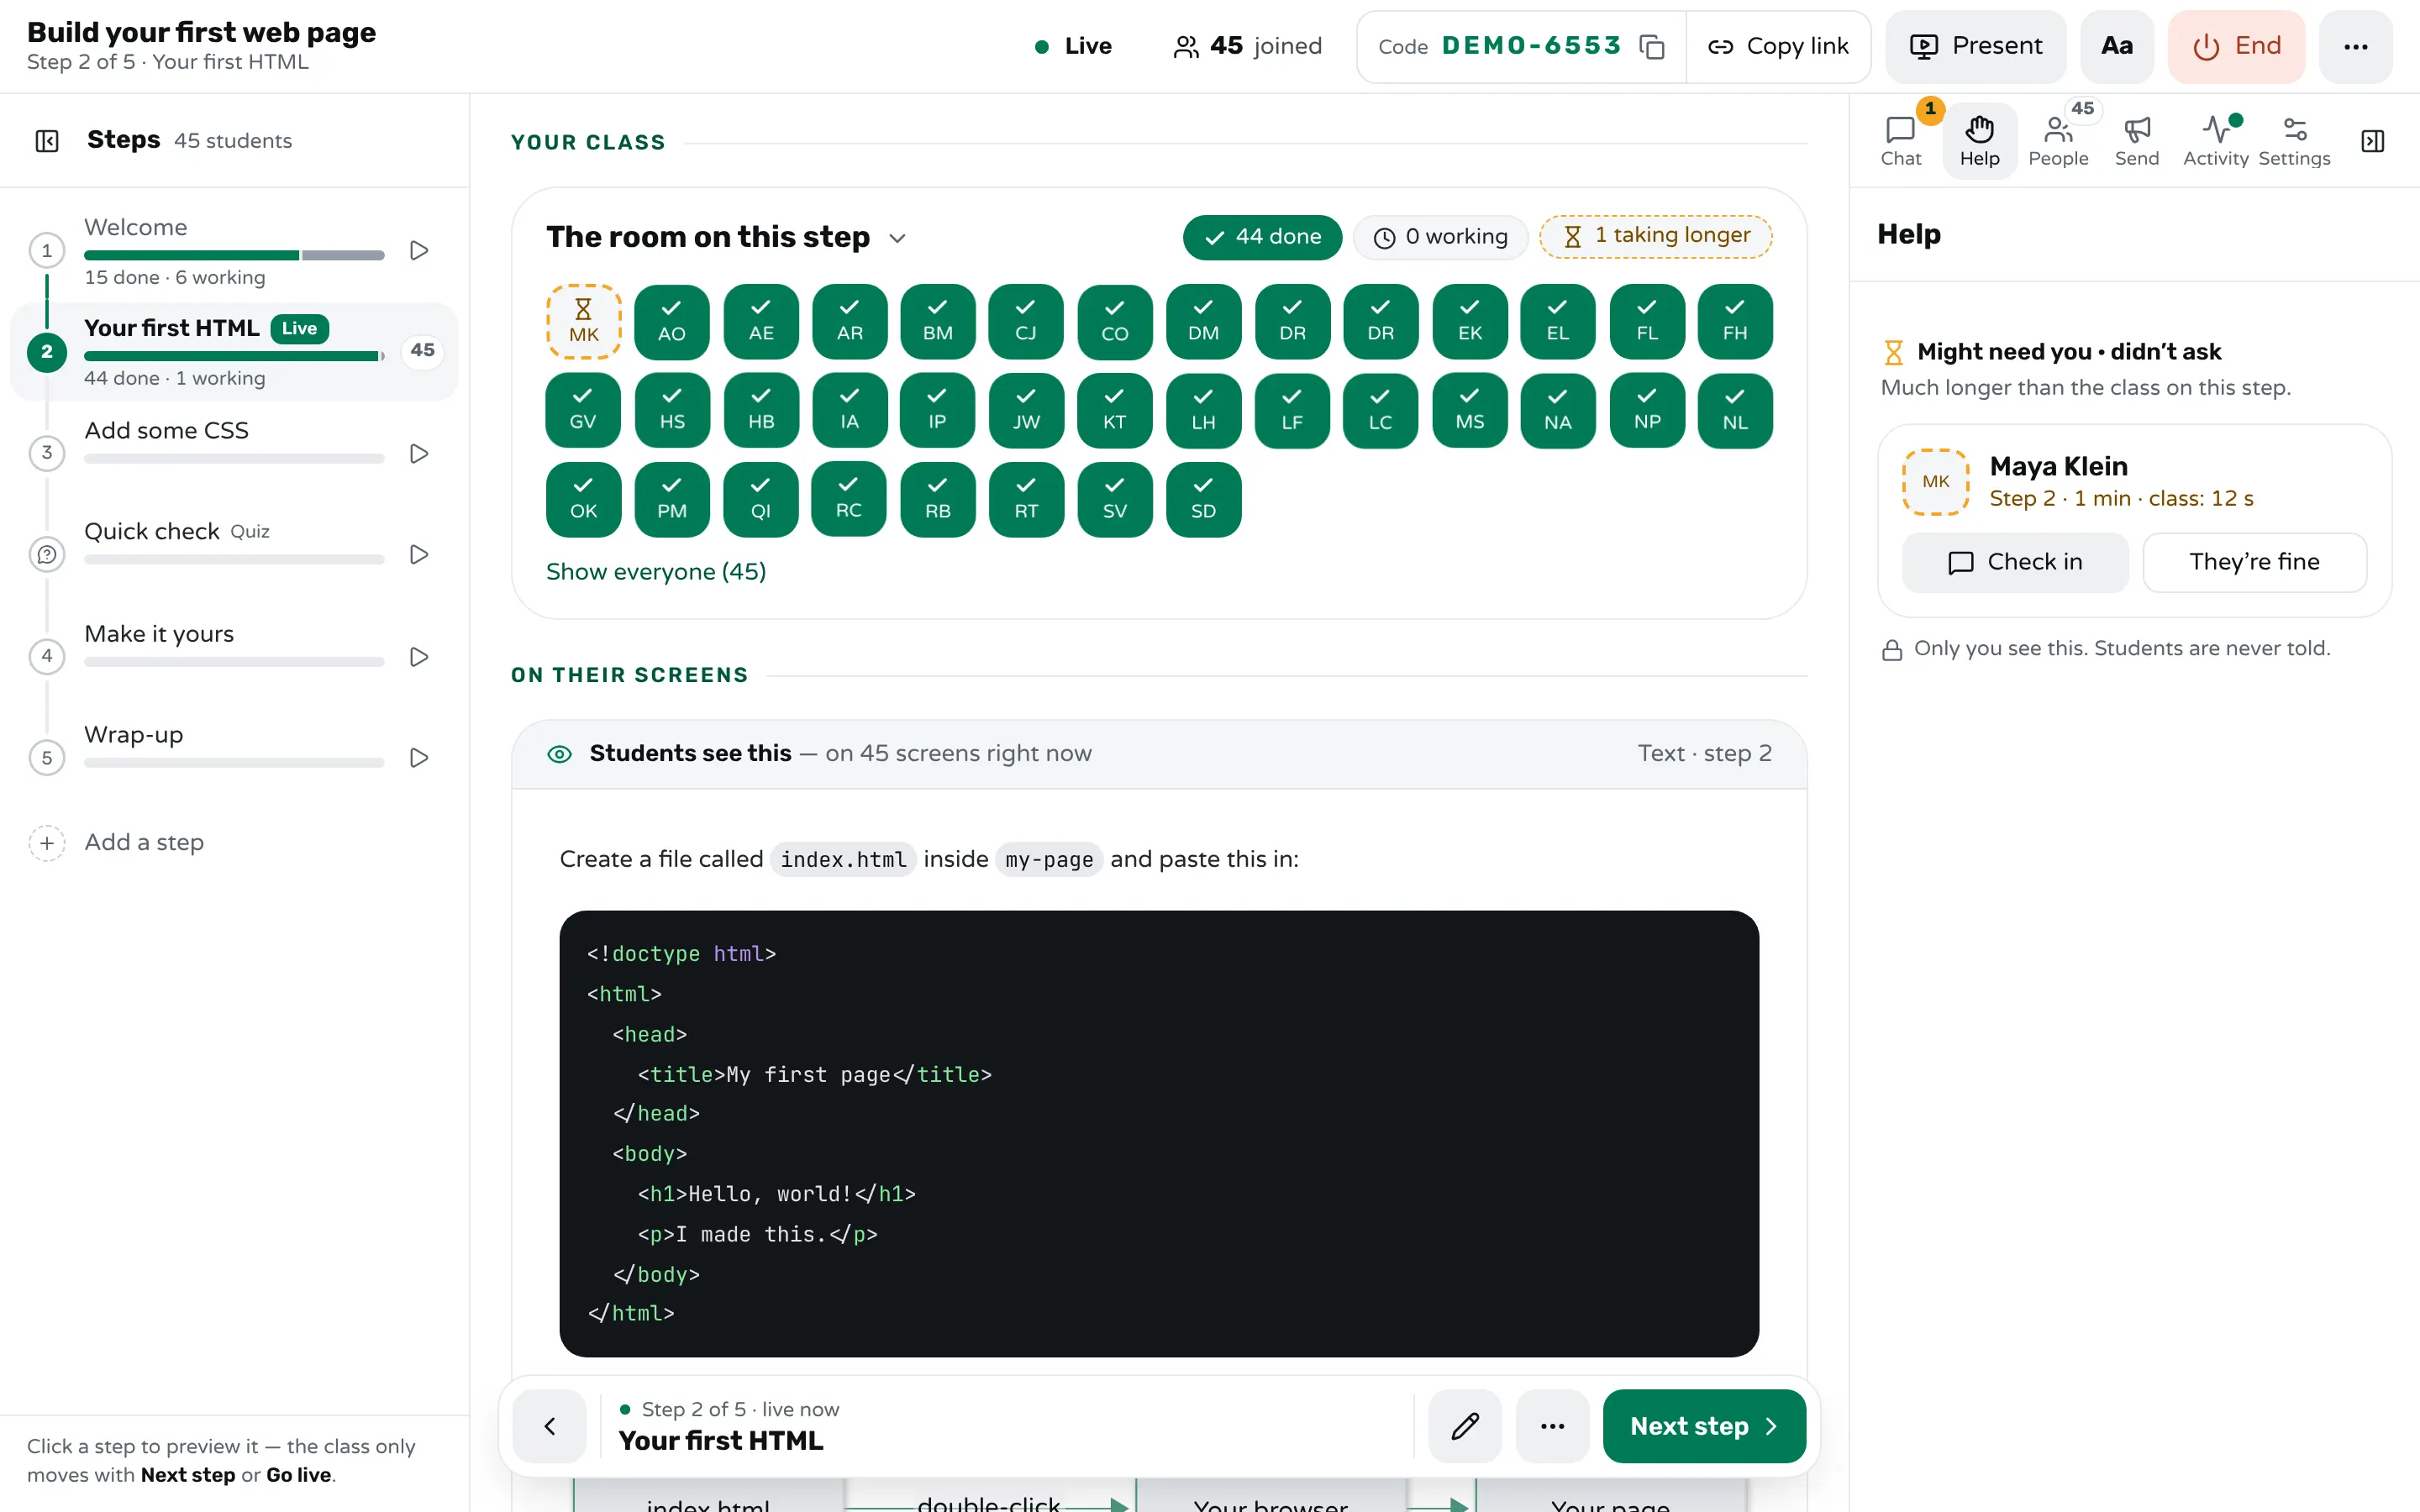Go back to the previous step
Viewport: 2420px width, 1512px height.
(x=549, y=1425)
